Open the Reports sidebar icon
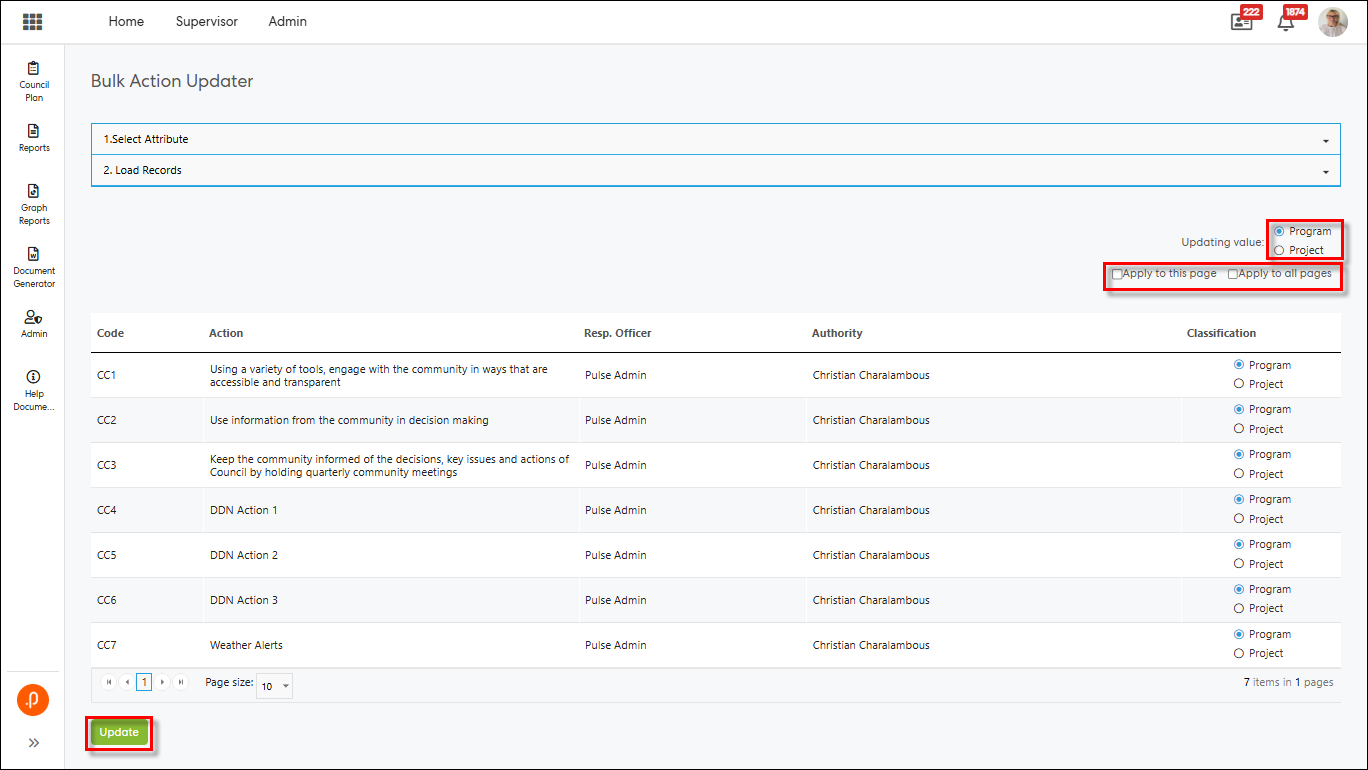 34,137
